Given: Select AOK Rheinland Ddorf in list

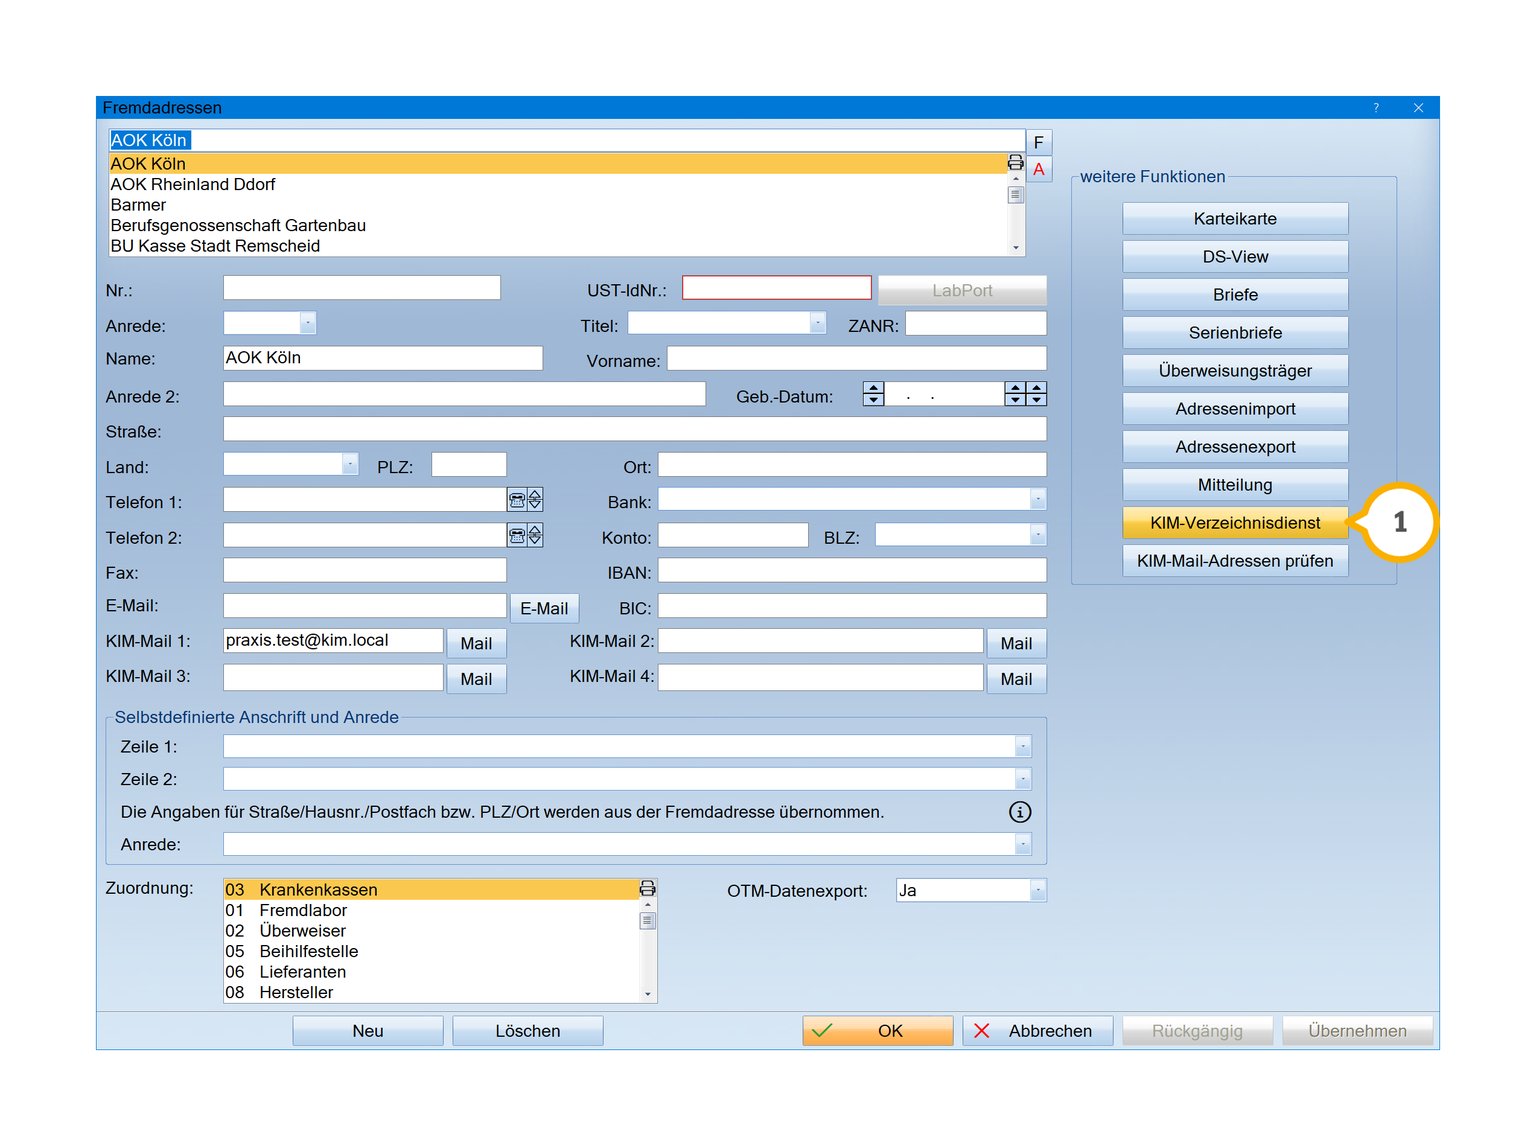Looking at the screenshot, I should click(x=558, y=184).
